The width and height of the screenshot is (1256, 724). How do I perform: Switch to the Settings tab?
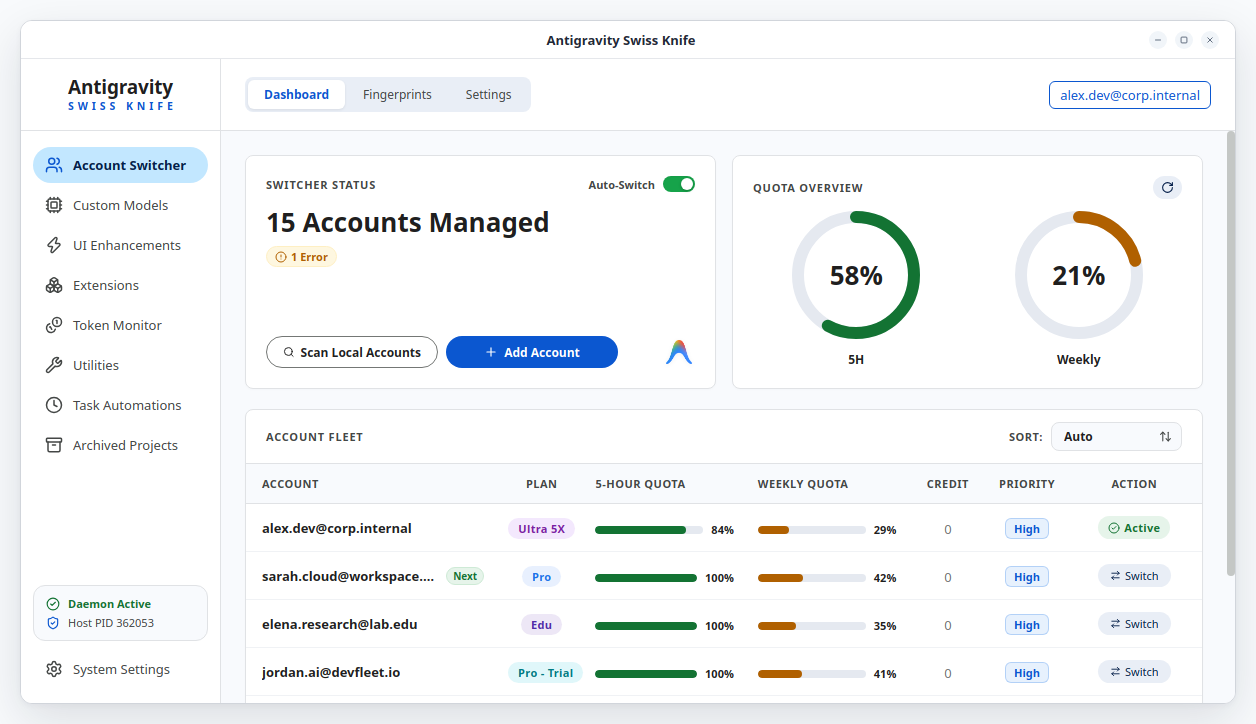click(488, 94)
